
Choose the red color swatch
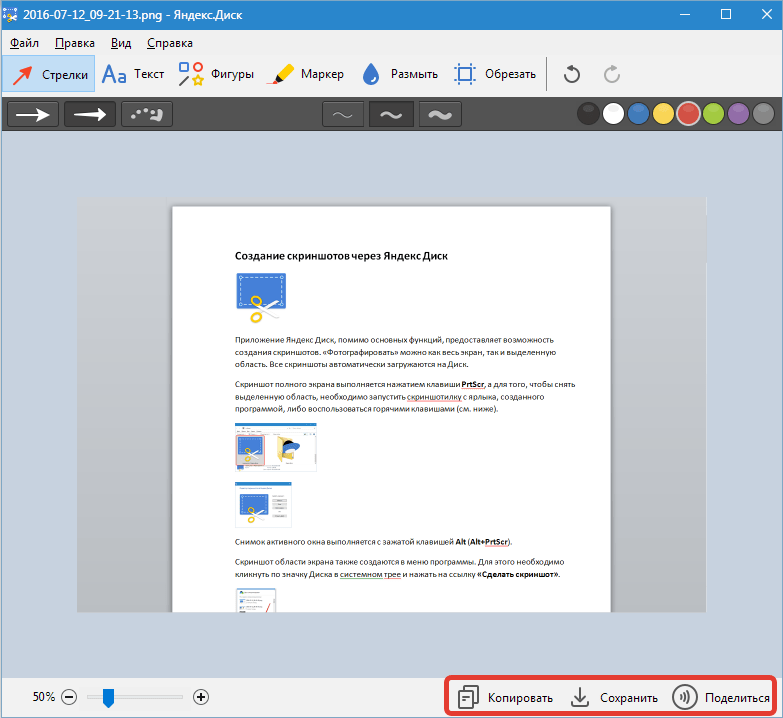coord(688,114)
